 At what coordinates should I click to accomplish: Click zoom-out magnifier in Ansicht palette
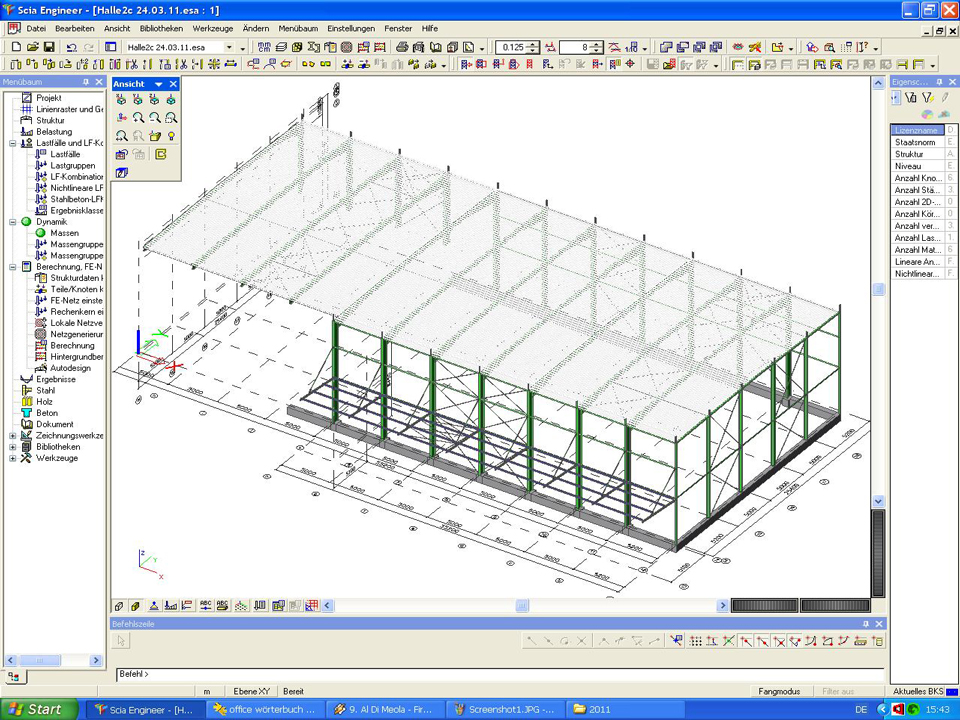(155, 117)
